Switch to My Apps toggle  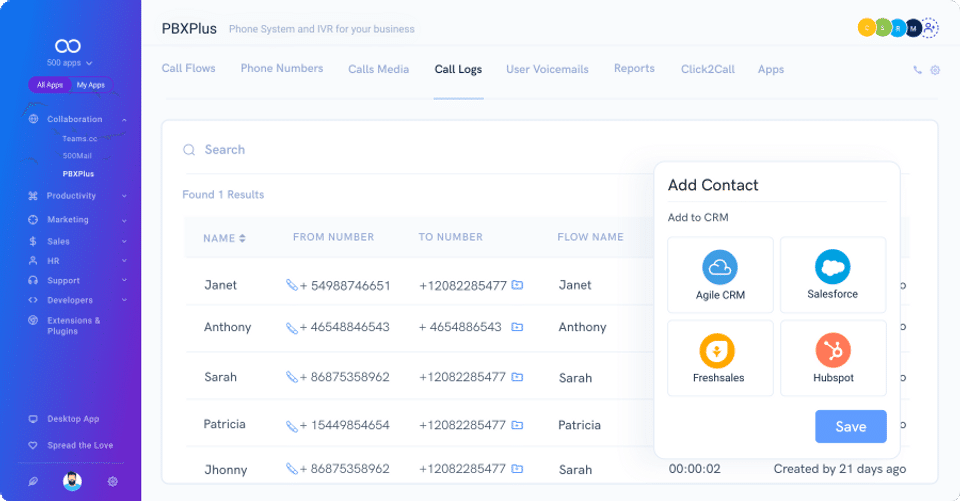tap(91, 85)
